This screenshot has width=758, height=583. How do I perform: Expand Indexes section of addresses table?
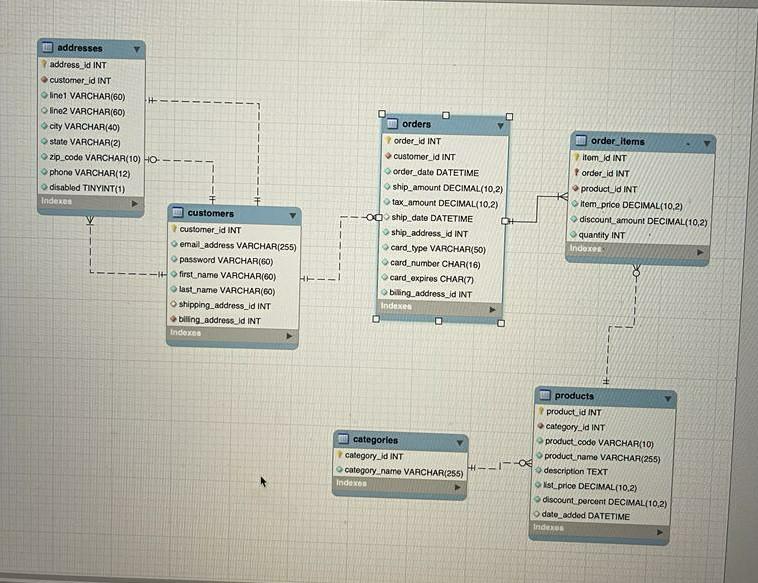coord(134,204)
